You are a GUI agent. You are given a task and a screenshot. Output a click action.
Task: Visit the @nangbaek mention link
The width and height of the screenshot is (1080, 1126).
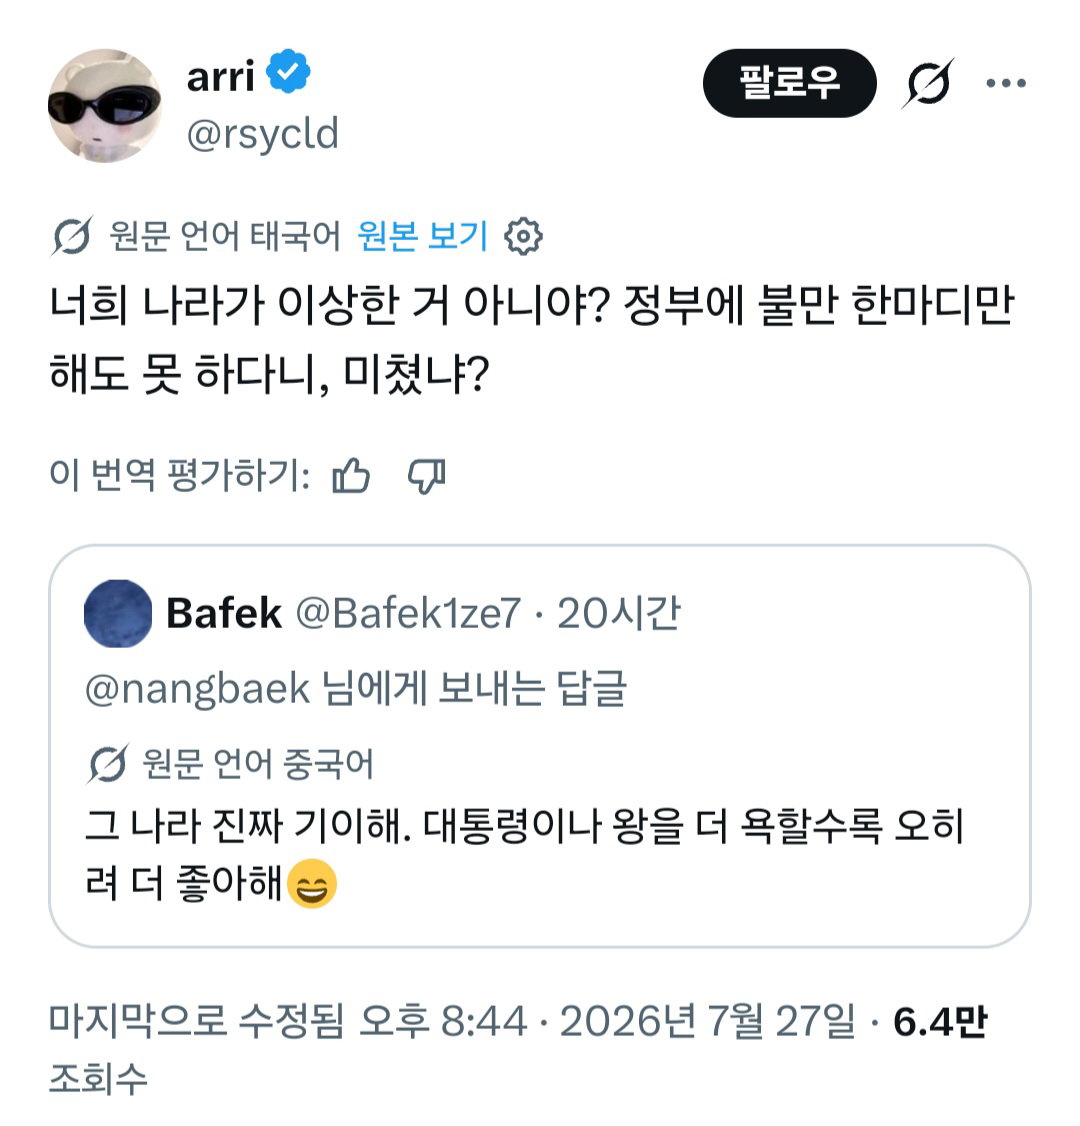[197, 689]
